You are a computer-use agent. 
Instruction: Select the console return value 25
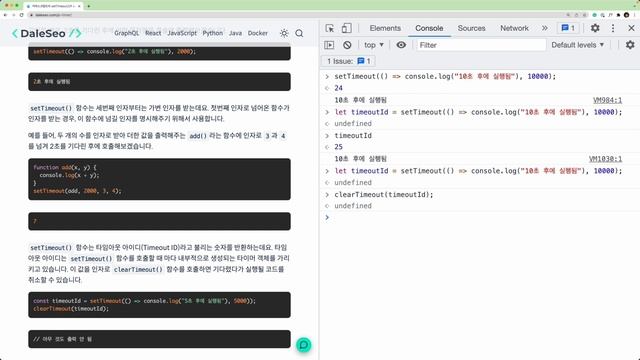(x=338, y=147)
